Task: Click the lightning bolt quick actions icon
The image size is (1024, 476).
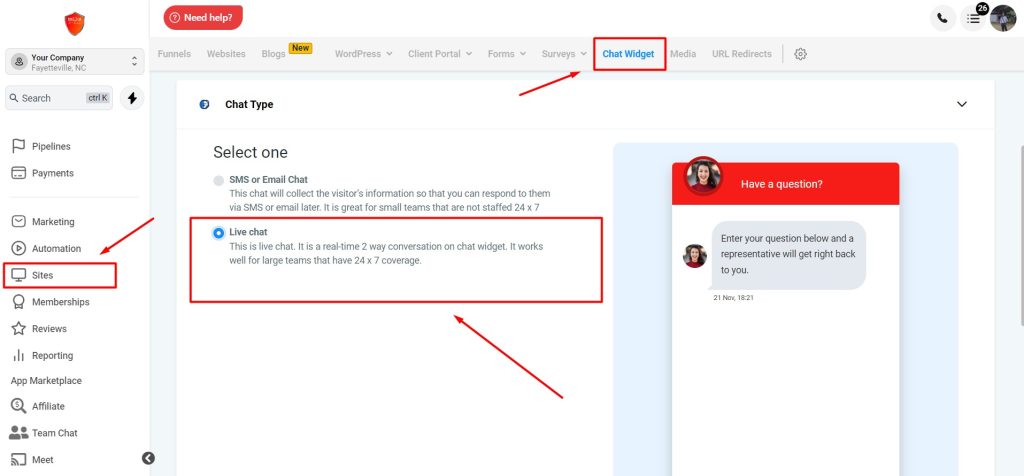Action: (132, 98)
